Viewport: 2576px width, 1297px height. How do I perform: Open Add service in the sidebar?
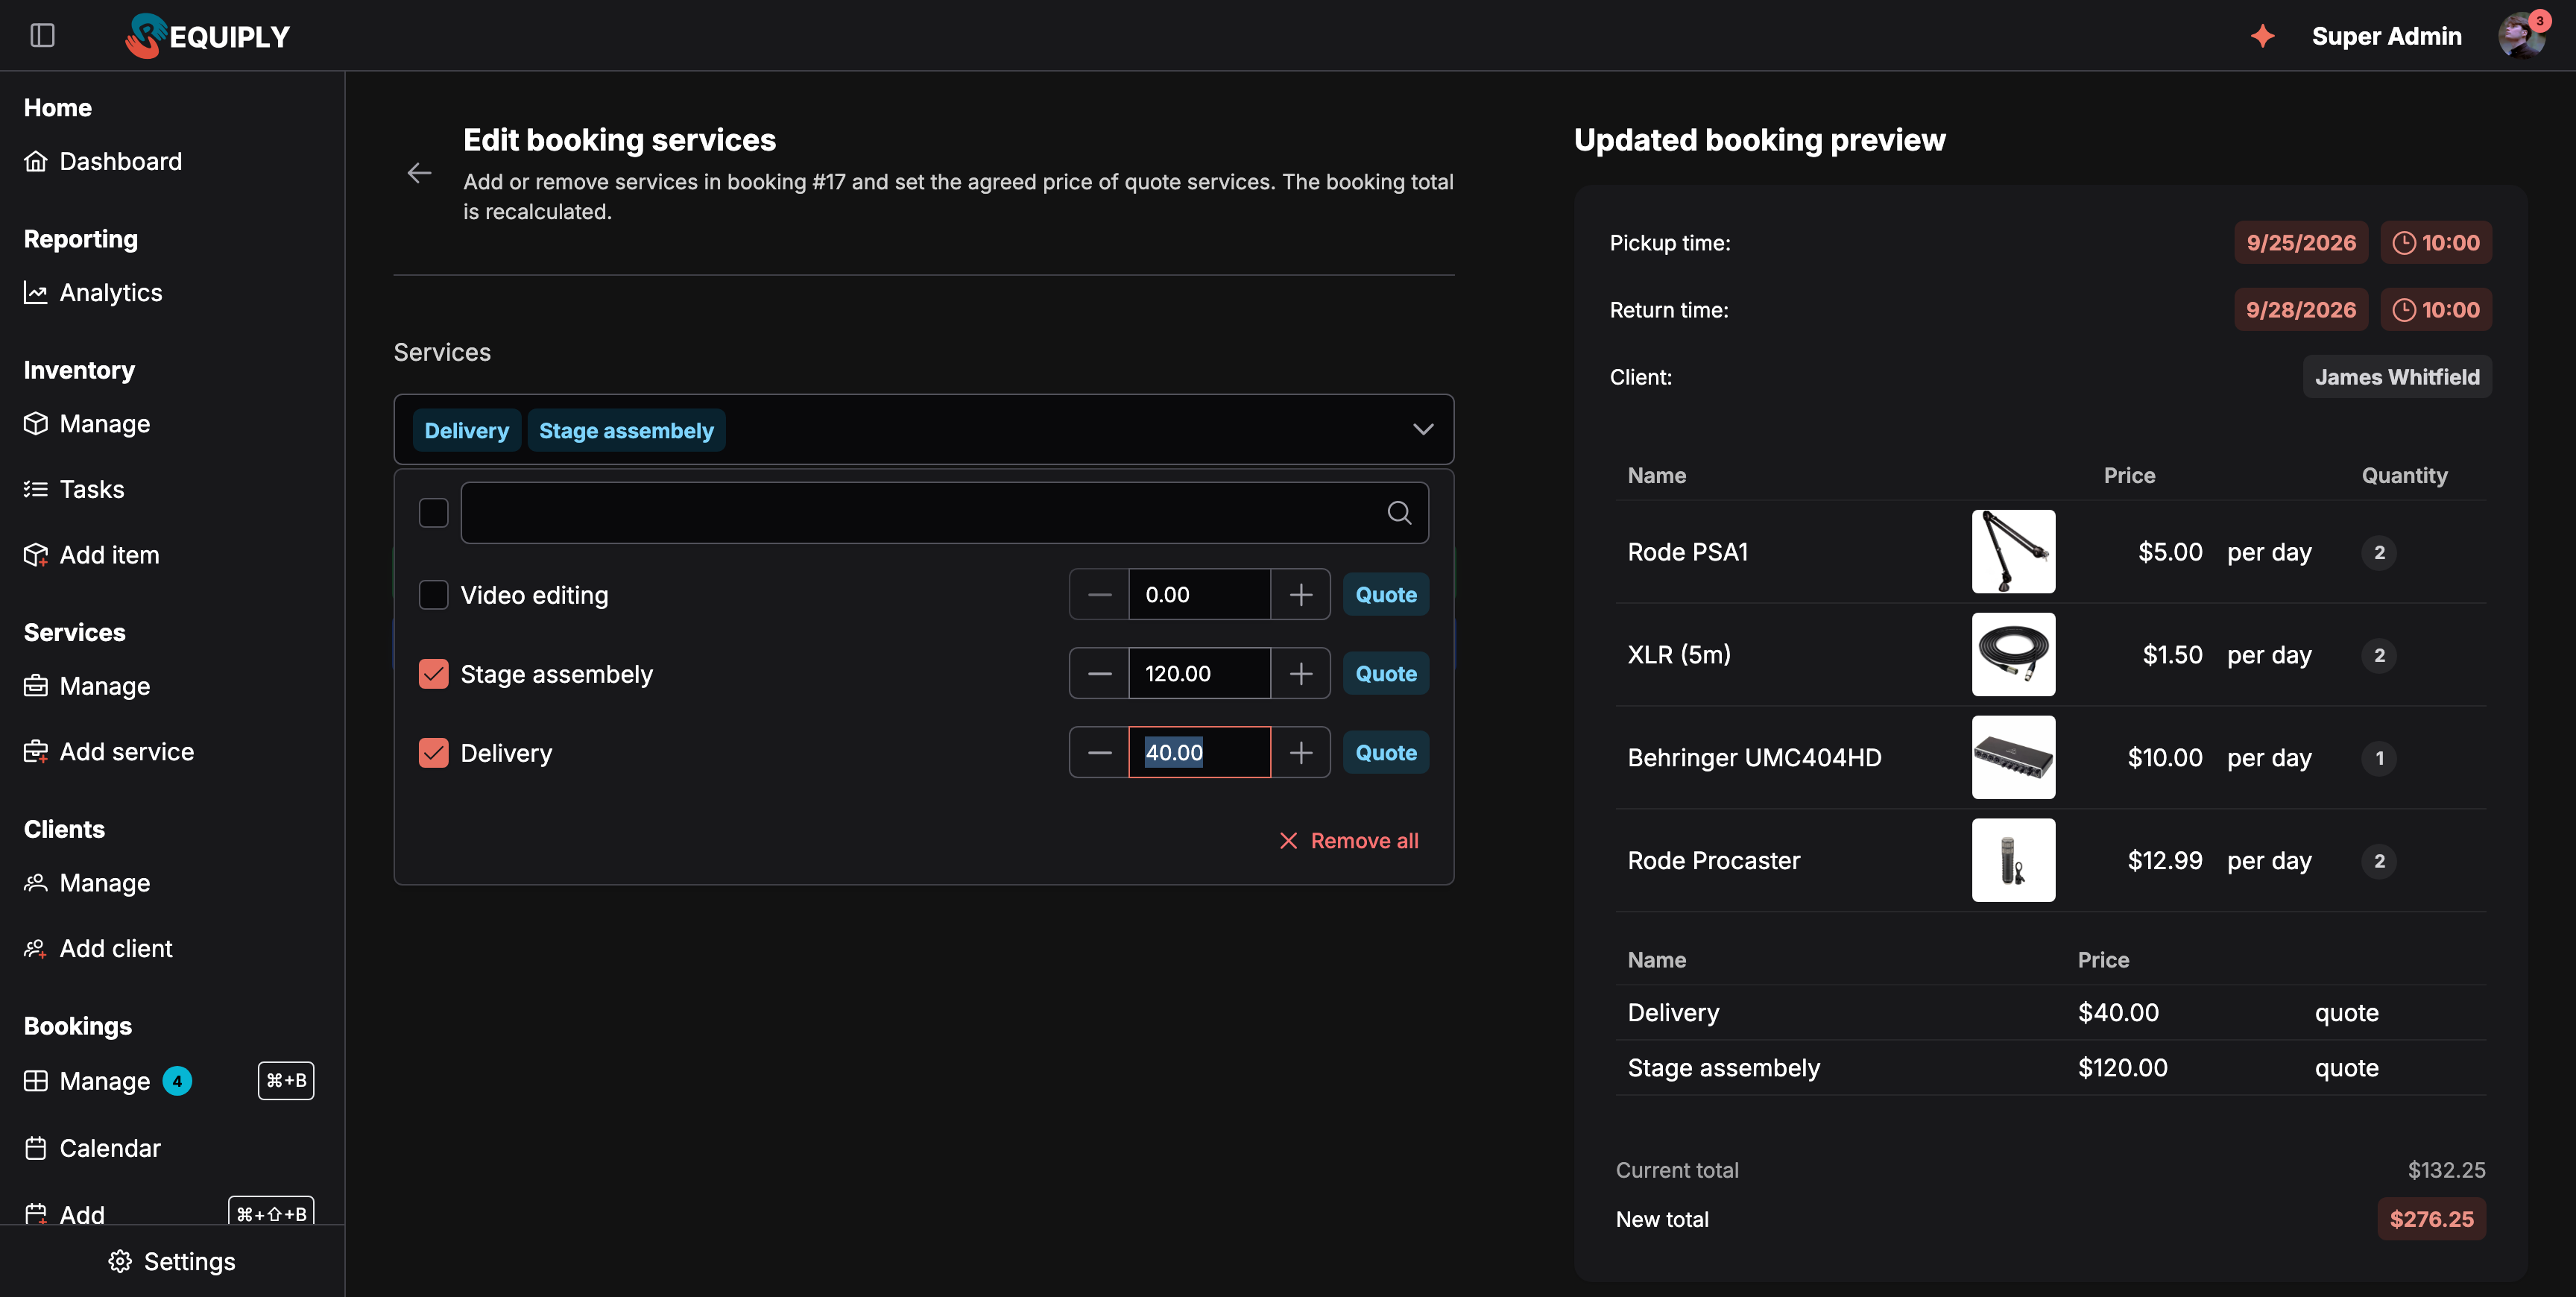pyautogui.click(x=109, y=752)
